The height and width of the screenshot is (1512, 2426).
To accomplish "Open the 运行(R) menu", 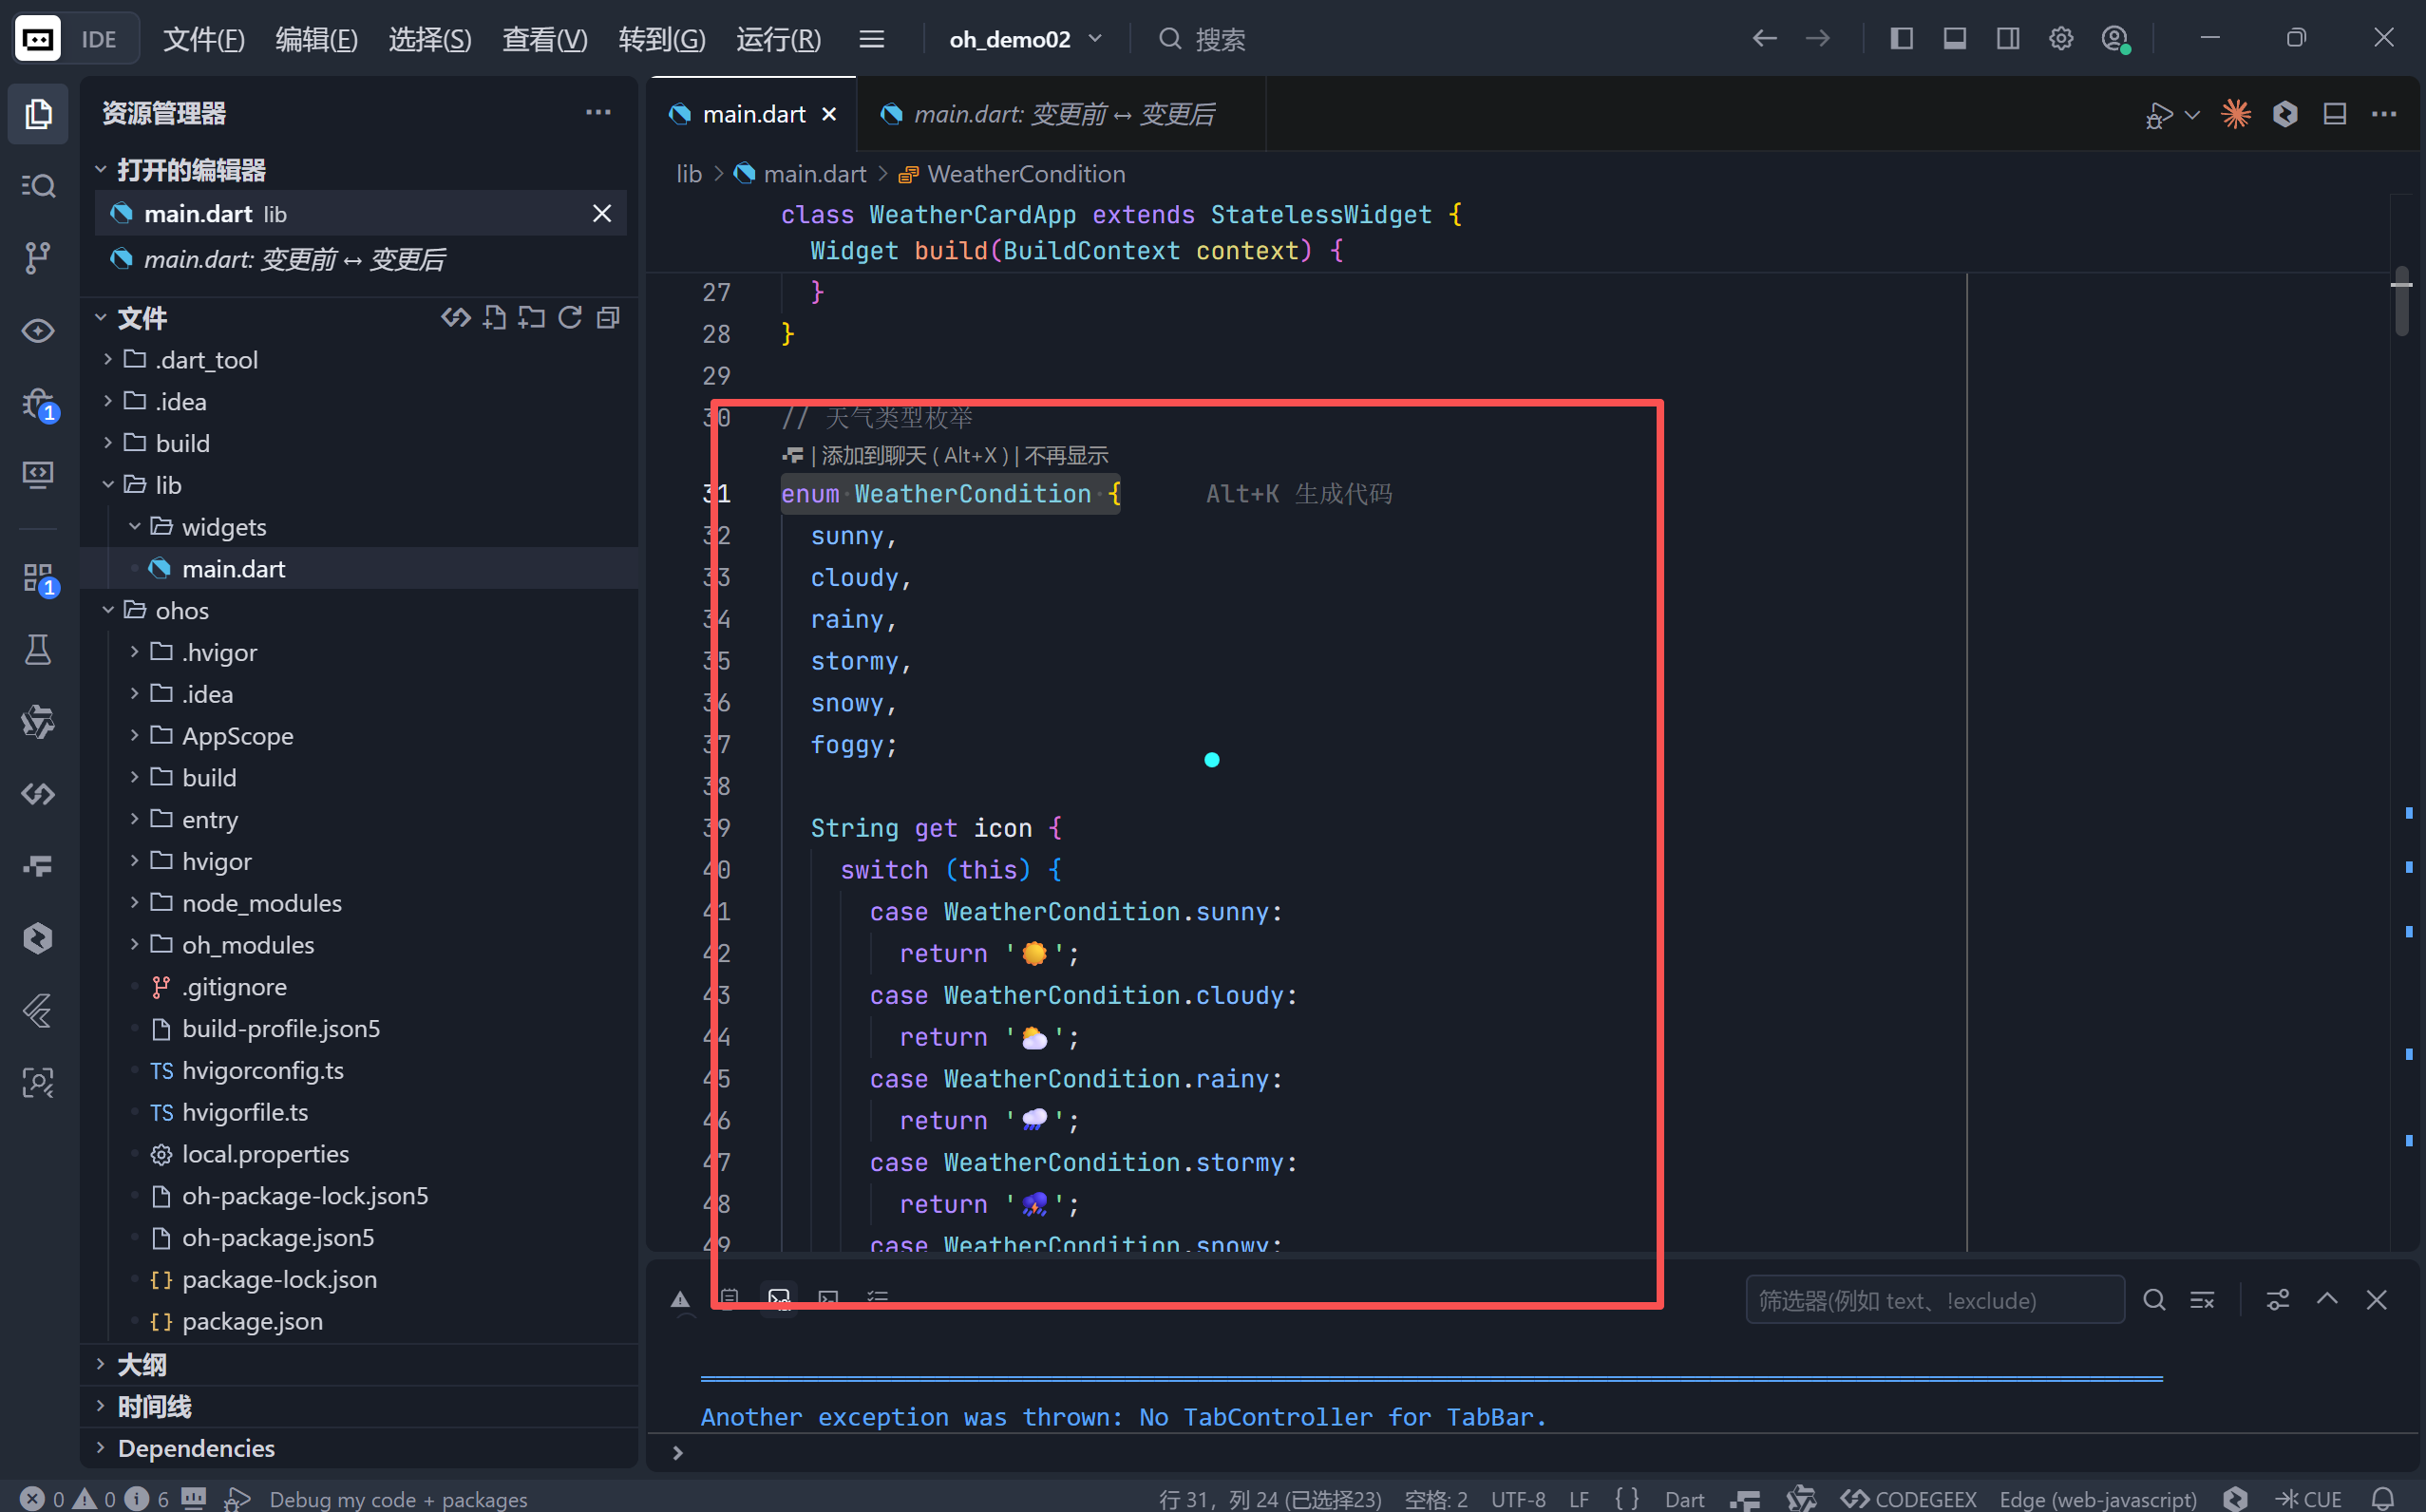I will [x=778, y=39].
